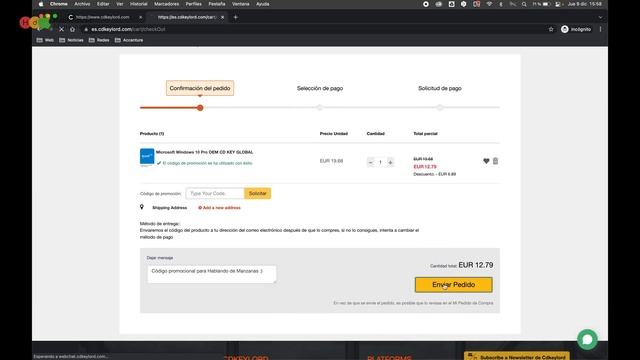This screenshot has height=360, width=640.
Task: Click the Mi Pedido de Compra note
Action: tap(413, 303)
